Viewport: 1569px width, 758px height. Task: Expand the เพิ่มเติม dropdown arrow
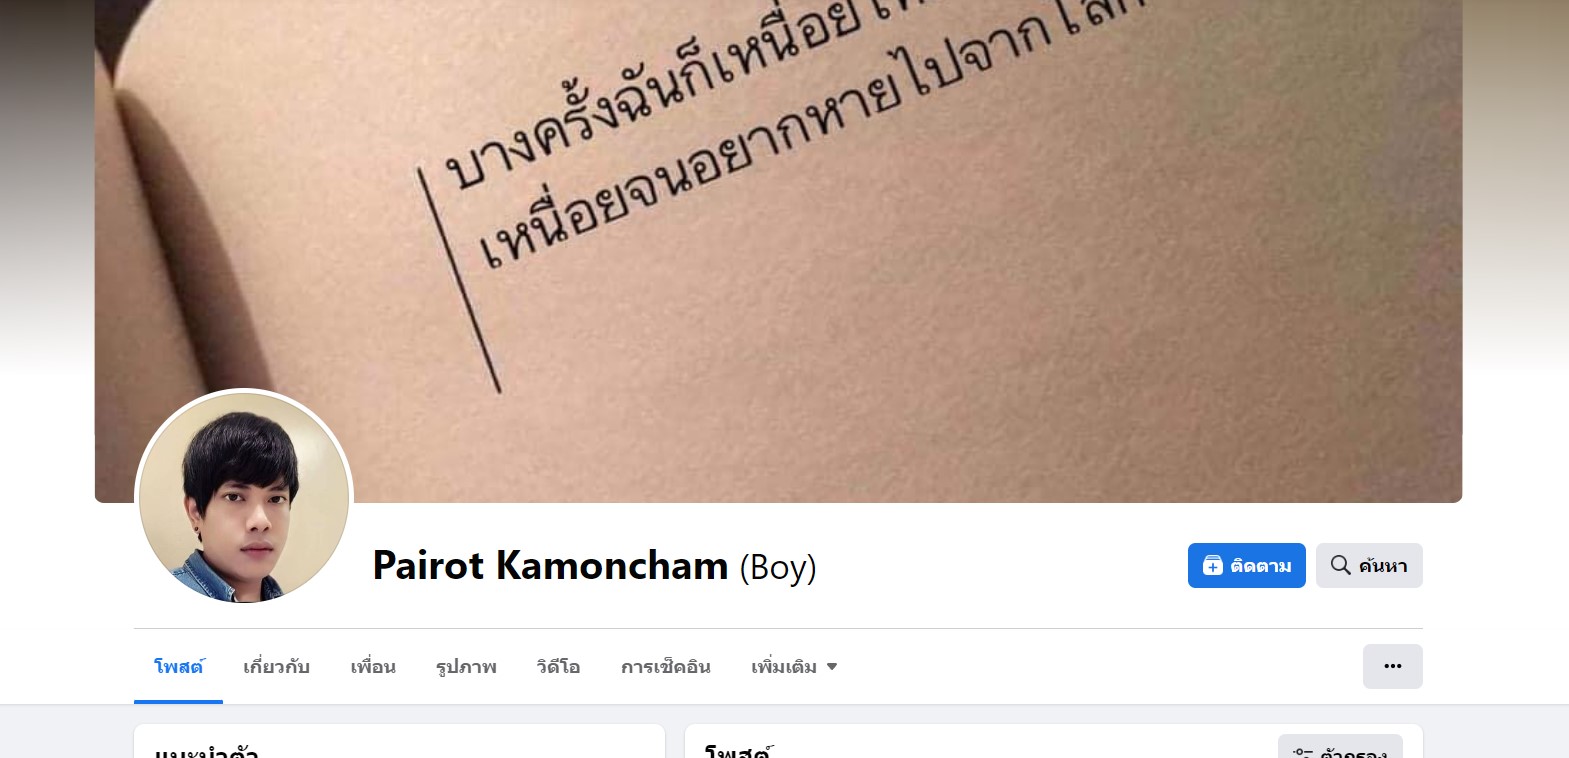pos(831,667)
